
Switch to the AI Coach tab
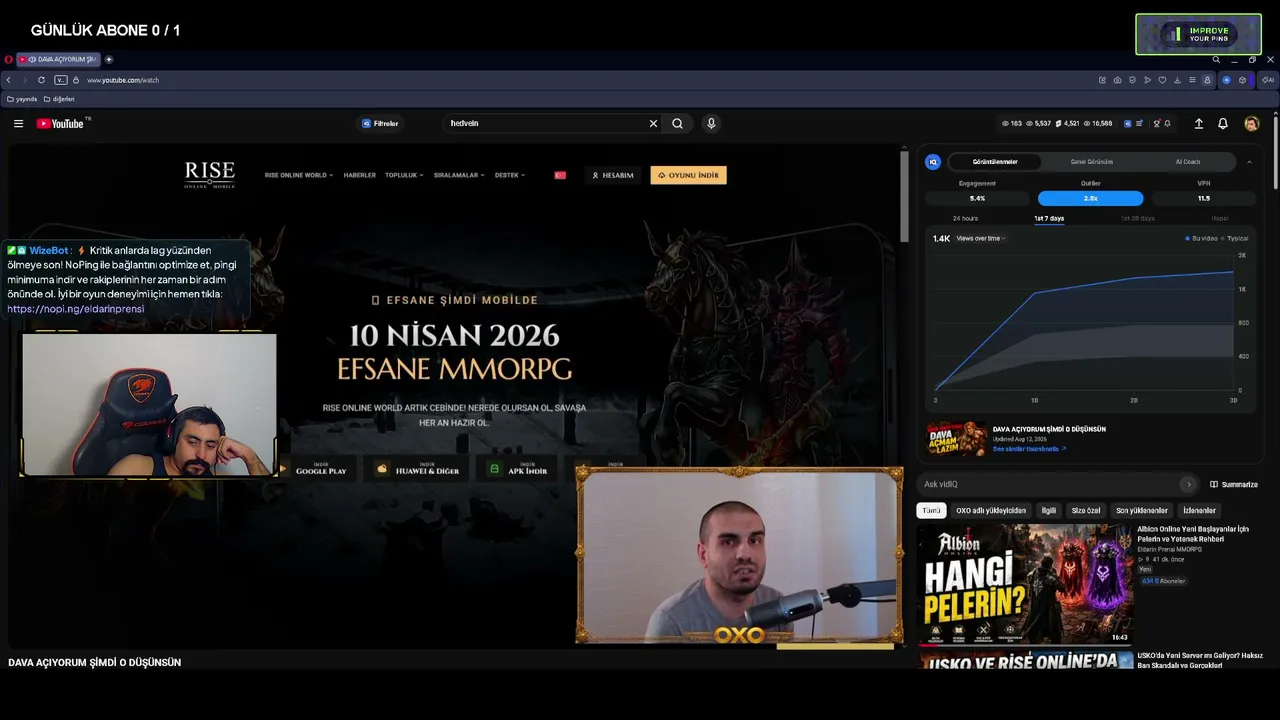tap(1188, 162)
